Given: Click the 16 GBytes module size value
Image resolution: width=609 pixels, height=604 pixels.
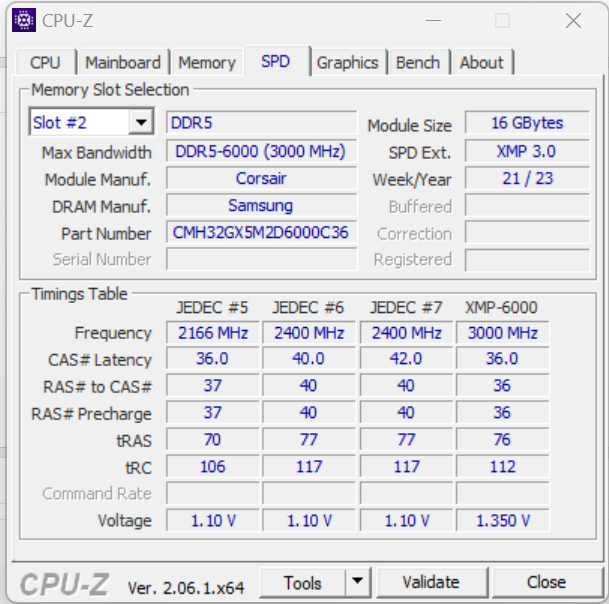Looking at the screenshot, I should point(527,123).
